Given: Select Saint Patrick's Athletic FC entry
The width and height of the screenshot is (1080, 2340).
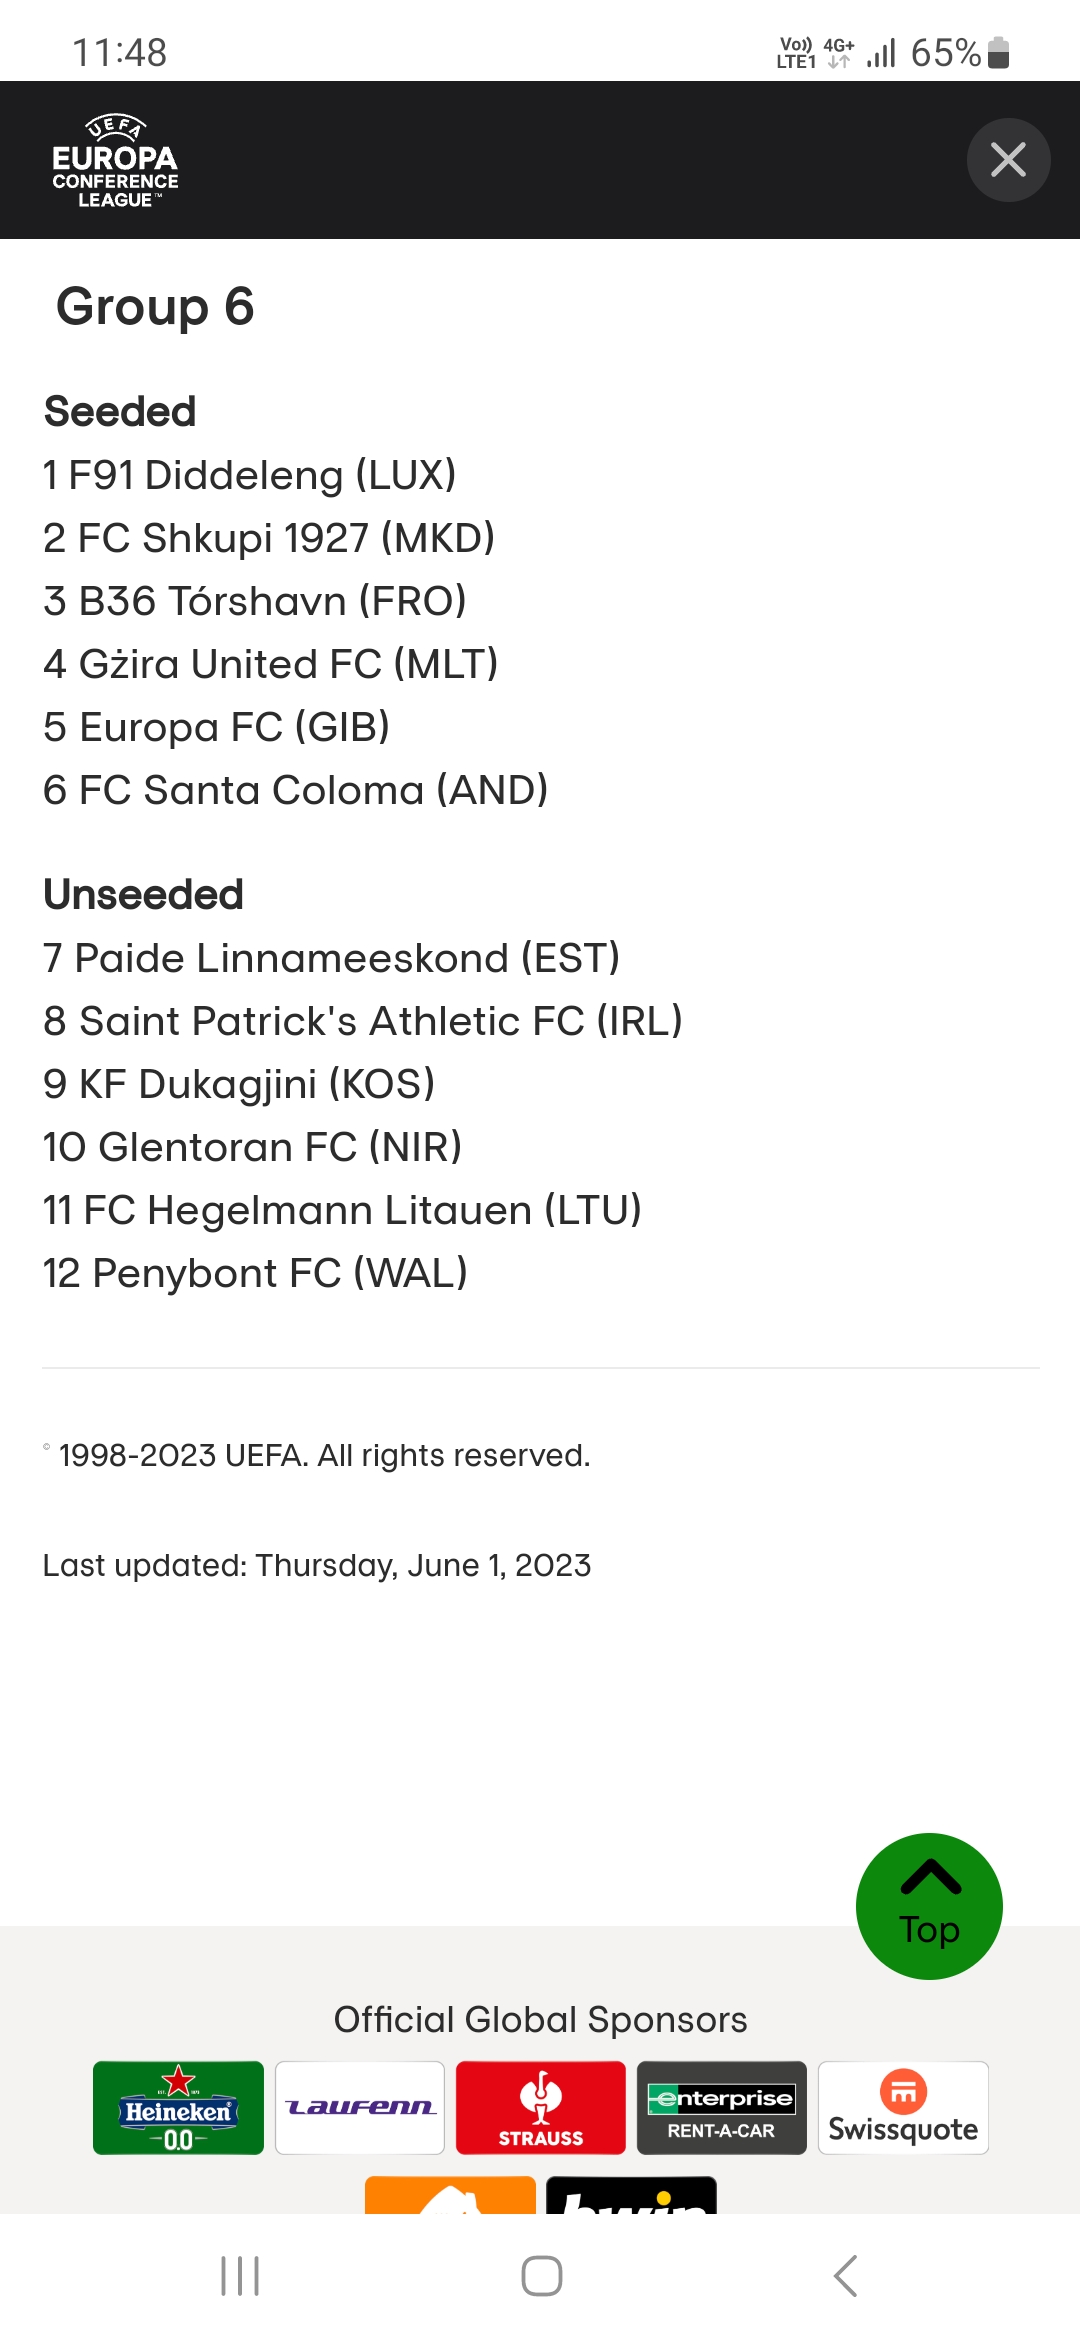Looking at the screenshot, I should point(362,1021).
